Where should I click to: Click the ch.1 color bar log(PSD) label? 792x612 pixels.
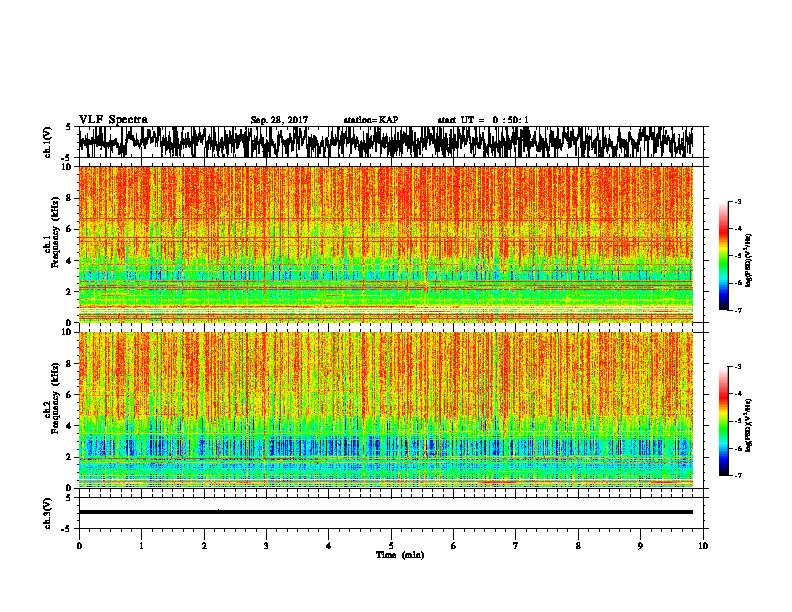tap(749, 261)
